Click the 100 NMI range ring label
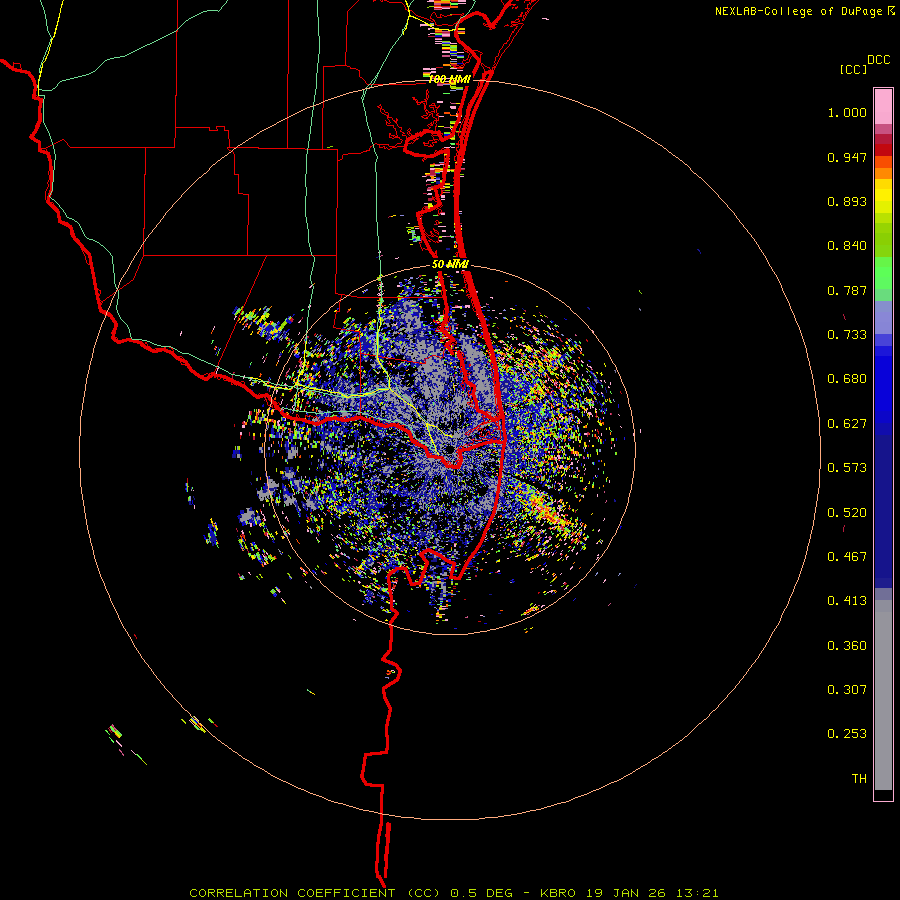This screenshot has width=900, height=900. [449, 79]
